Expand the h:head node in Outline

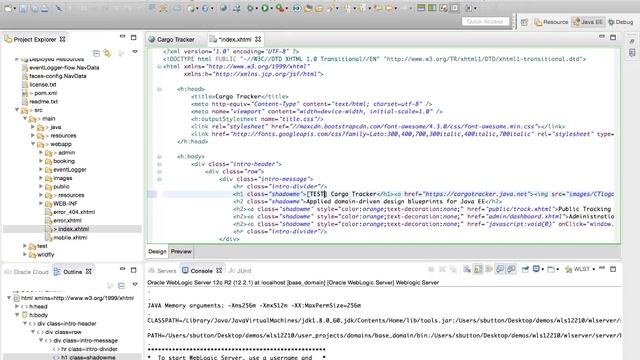pos(17,307)
